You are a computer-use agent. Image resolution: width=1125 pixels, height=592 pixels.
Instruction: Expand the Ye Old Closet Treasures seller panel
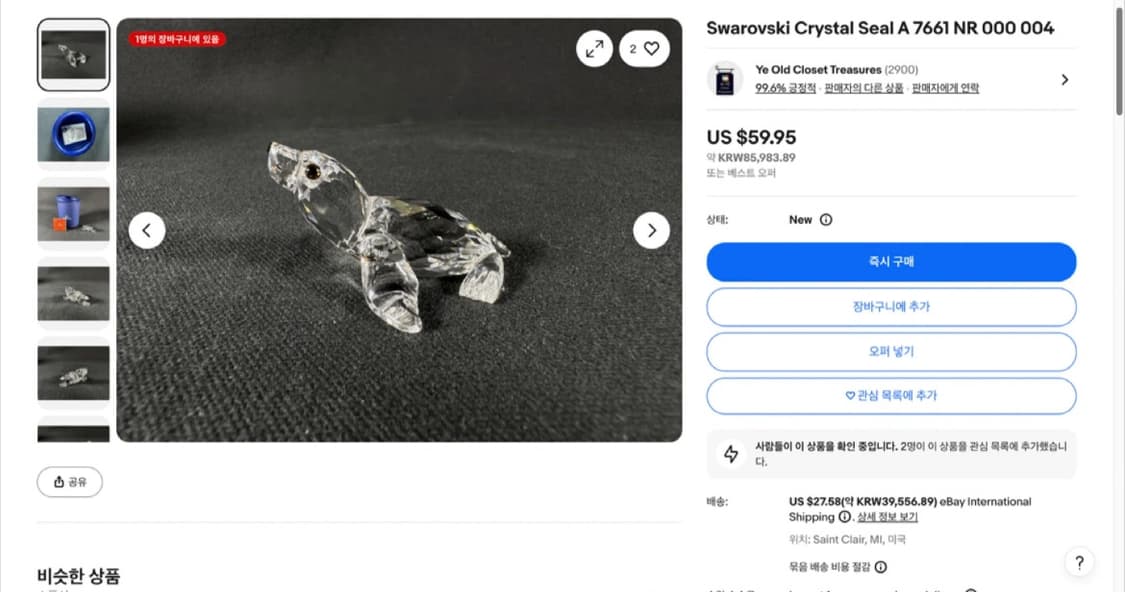click(1064, 79)
